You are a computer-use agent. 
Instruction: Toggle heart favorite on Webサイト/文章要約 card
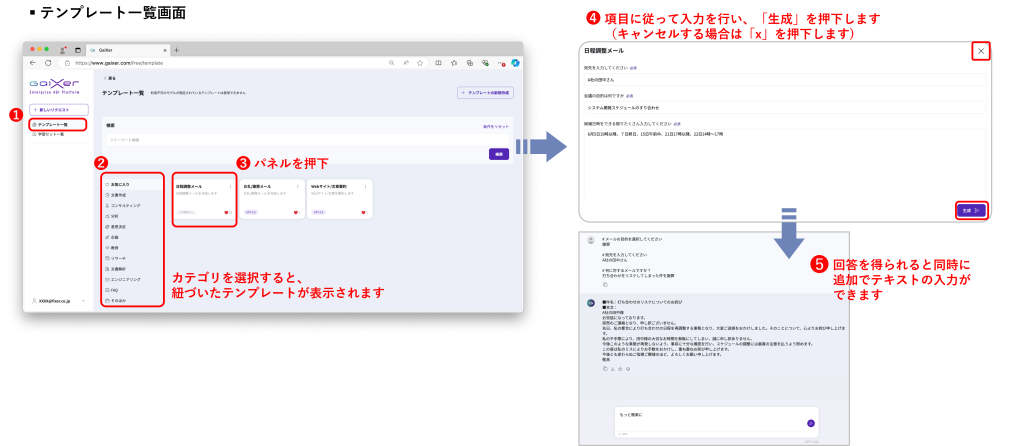[366, 212]
